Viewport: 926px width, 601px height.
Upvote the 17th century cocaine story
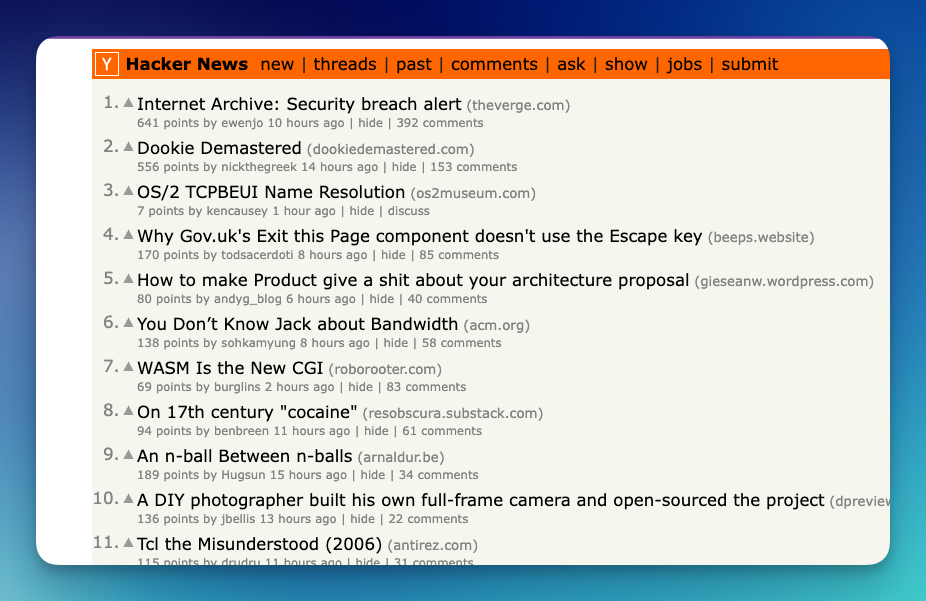128,410
